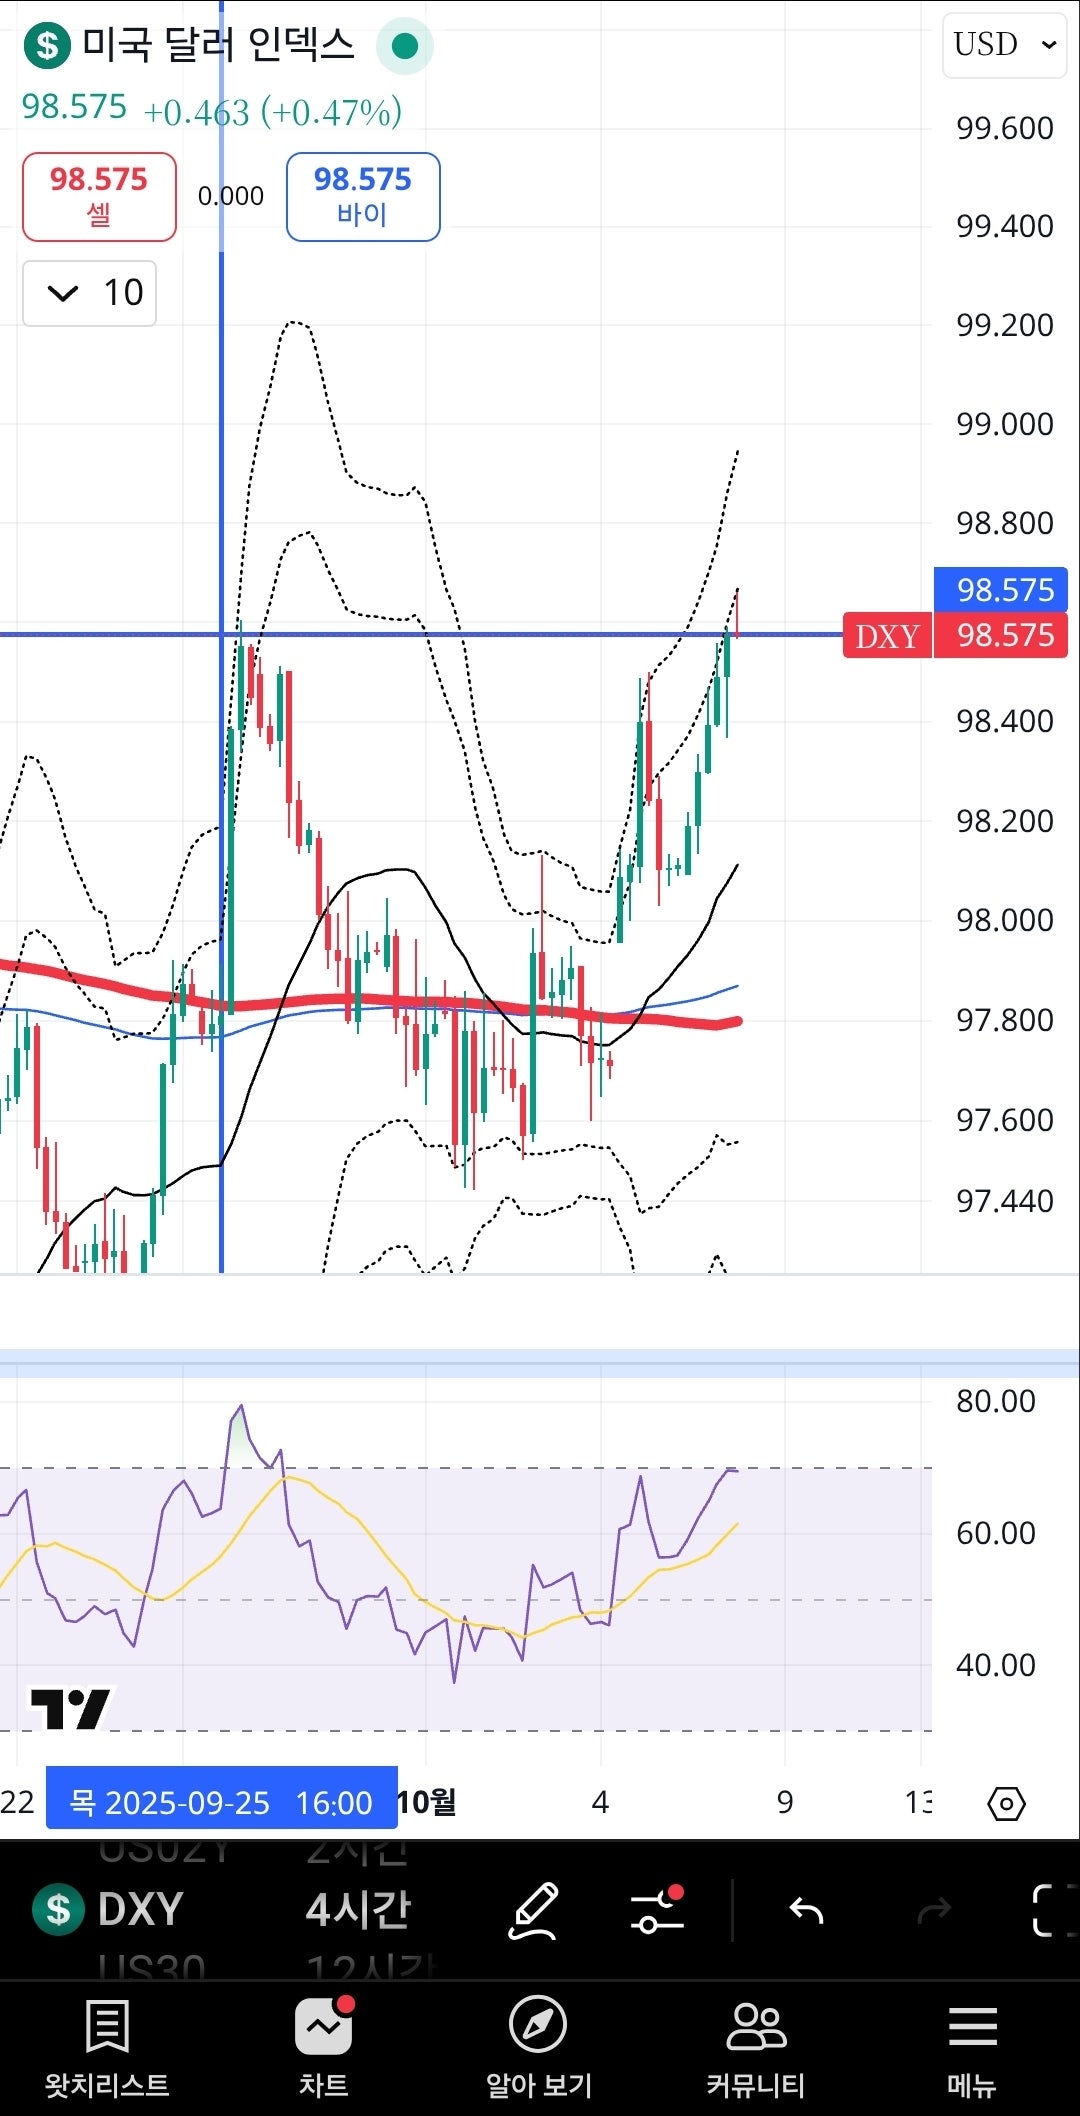This screenshot has width=1080, height=2116.
Task: Tap the price change text +0.463 (+0.47%)
Action: pyautogui.click(x=273, y=112)
